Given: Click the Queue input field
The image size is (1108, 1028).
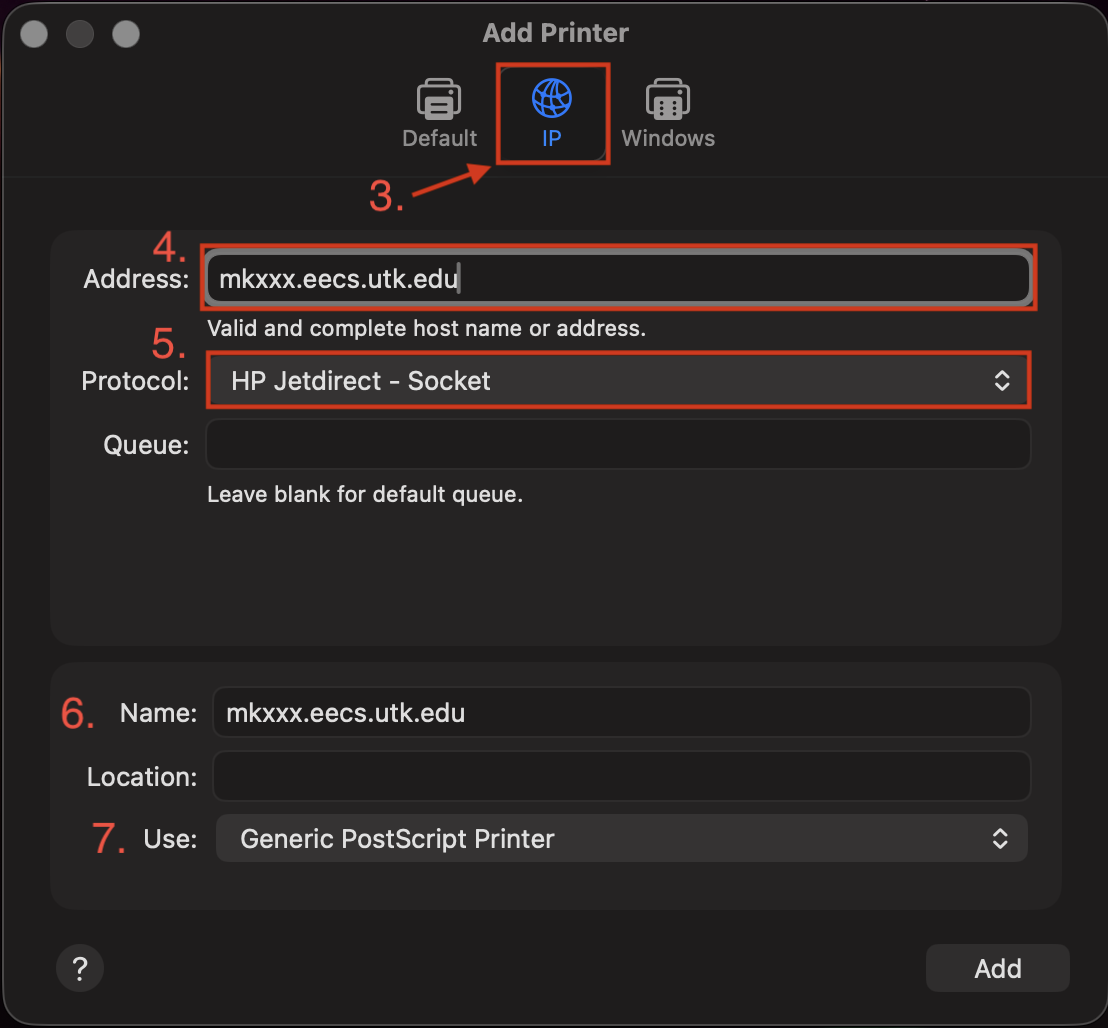Looking at the screenshot, I should click(x=618, y=444).
